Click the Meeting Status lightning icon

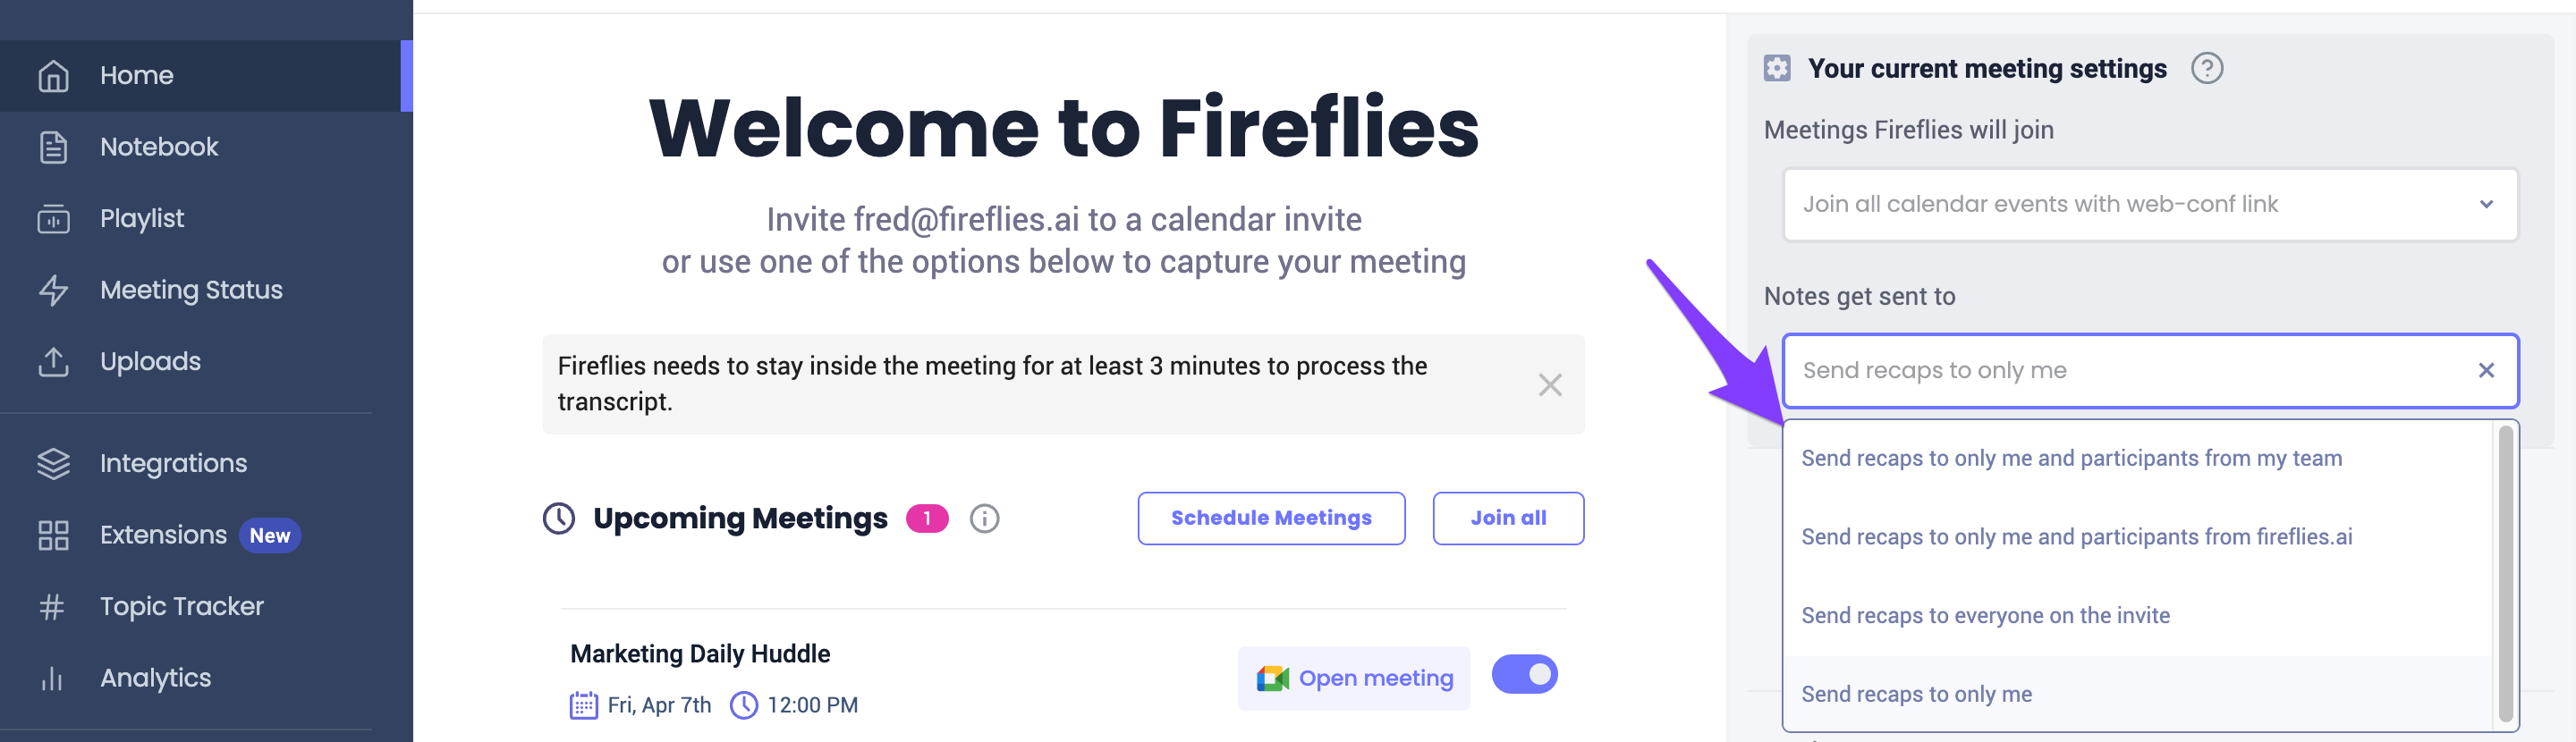(x=53, y=290)
